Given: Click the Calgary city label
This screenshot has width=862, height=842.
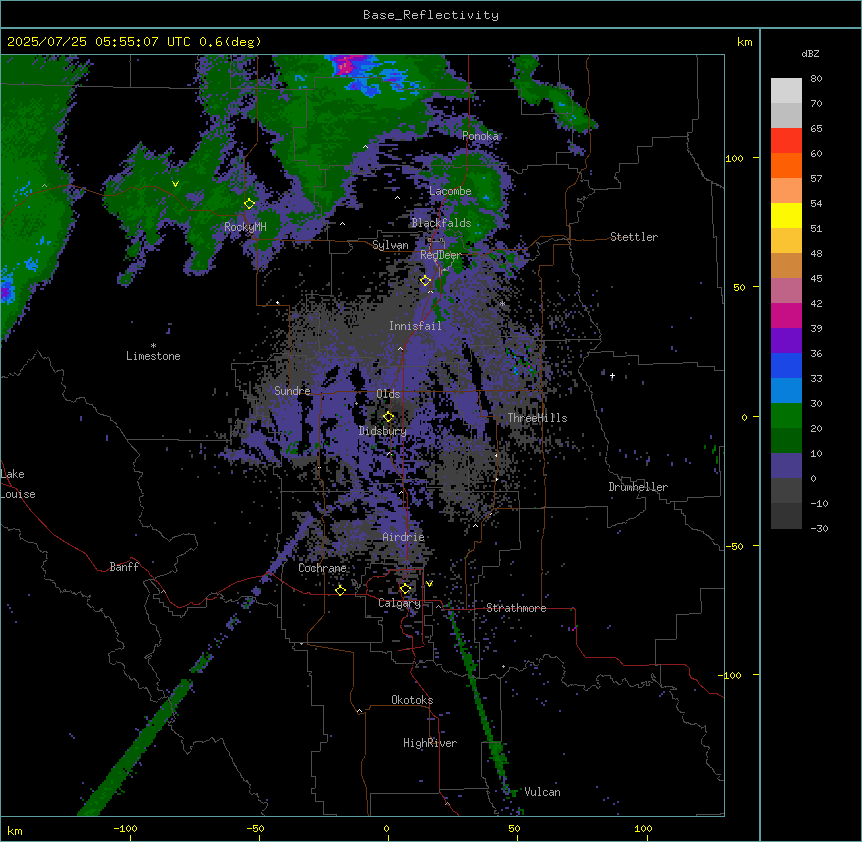Looking at the screenshot, I should click(399, 603).
